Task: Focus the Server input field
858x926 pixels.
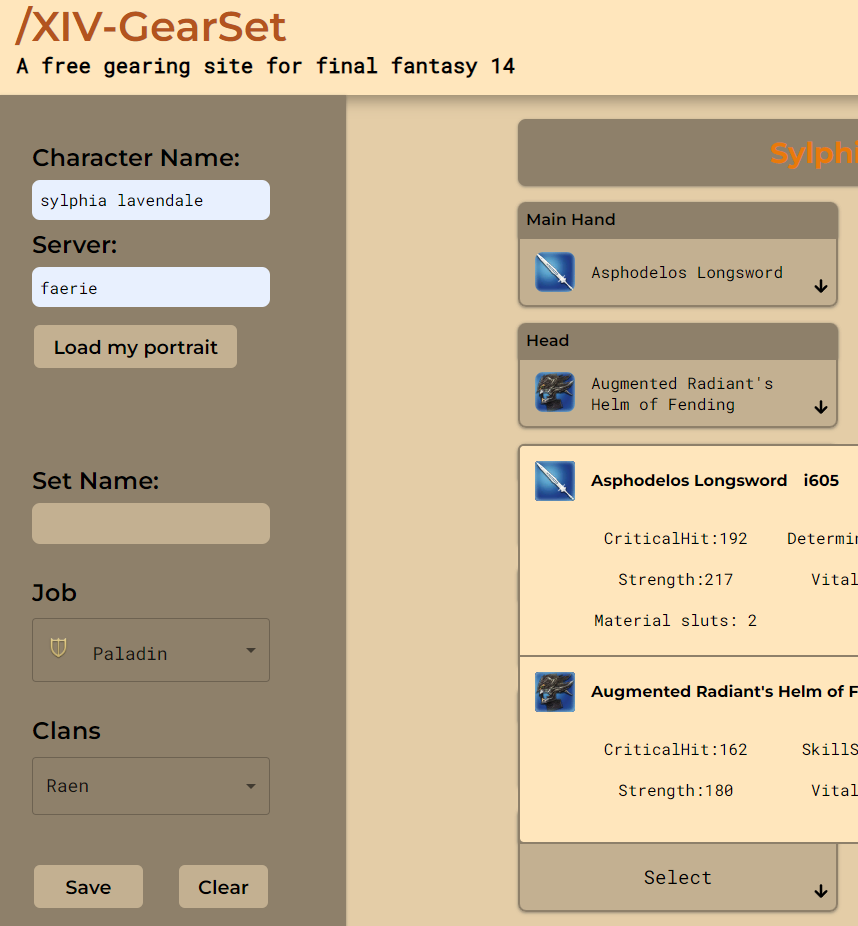Action: pos(151,287)
